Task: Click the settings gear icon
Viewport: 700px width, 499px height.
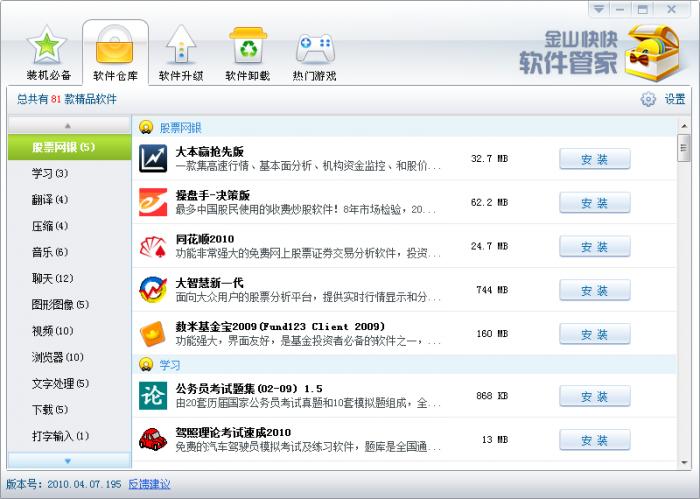Action: click(x=648, y=99)
